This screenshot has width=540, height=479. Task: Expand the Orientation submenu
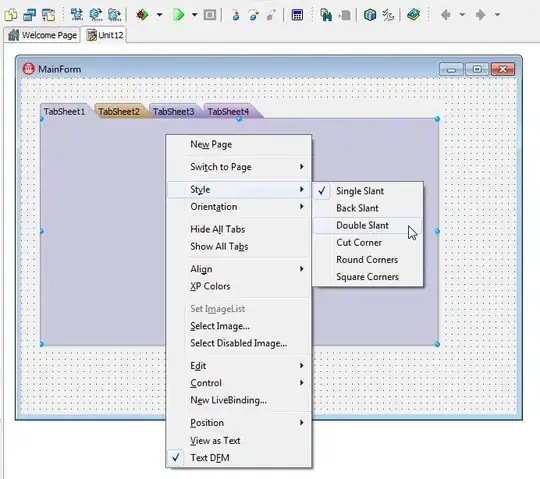coord(239,207)
